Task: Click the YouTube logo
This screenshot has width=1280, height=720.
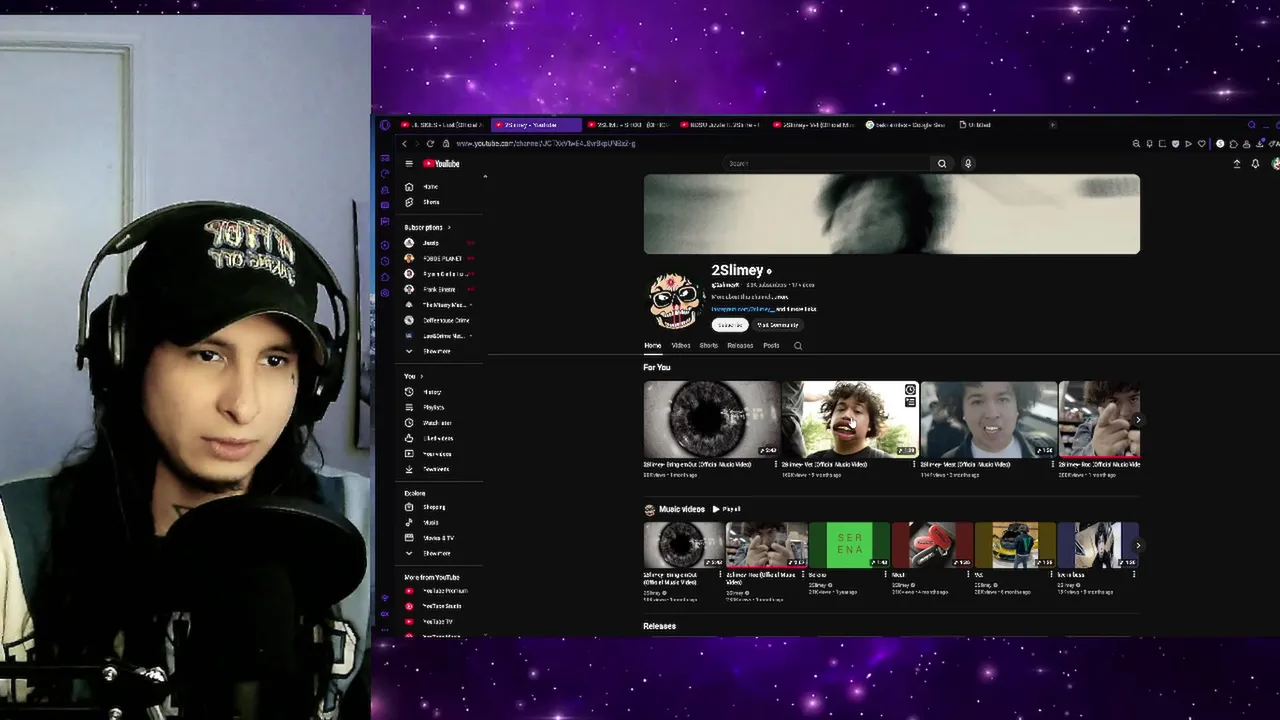Action: (x=441, y=164)
